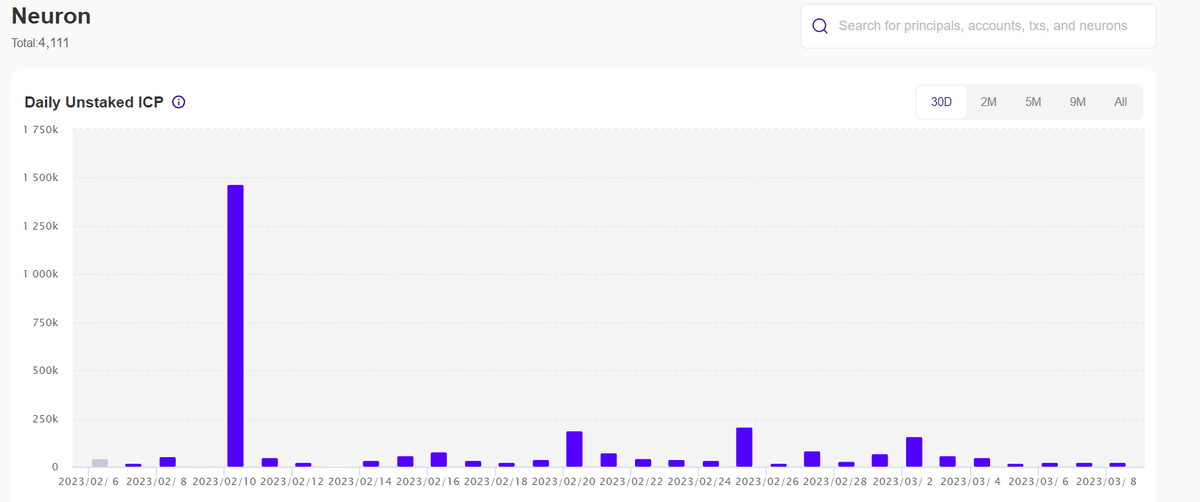Select the 30D time range tab
This screenshot has height=502, width=1200.
[941, 102]
